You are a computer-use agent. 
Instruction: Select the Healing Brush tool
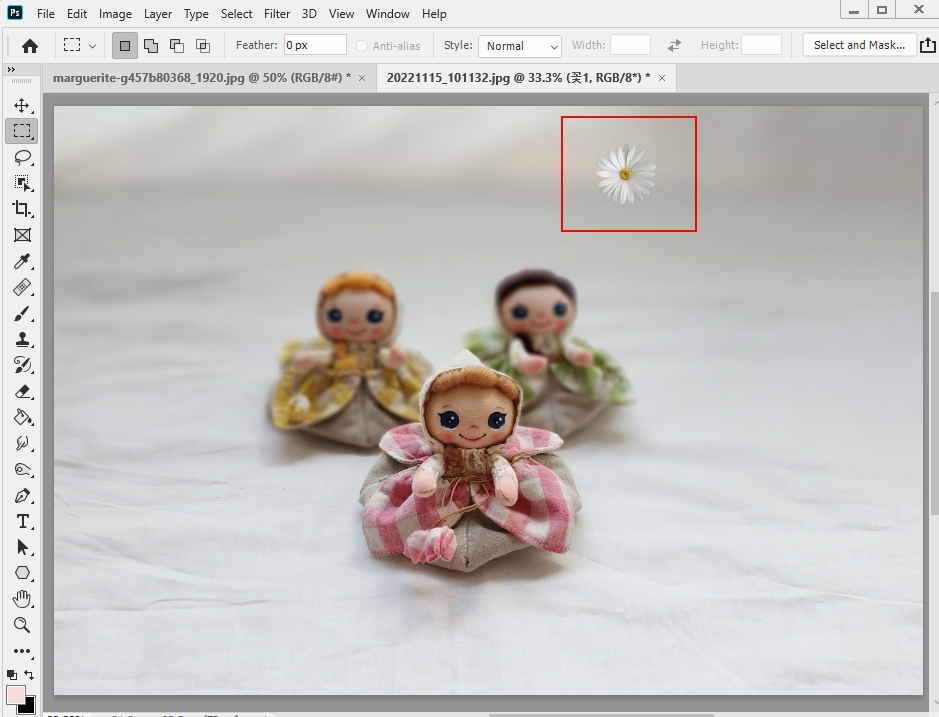click(22, 288)
